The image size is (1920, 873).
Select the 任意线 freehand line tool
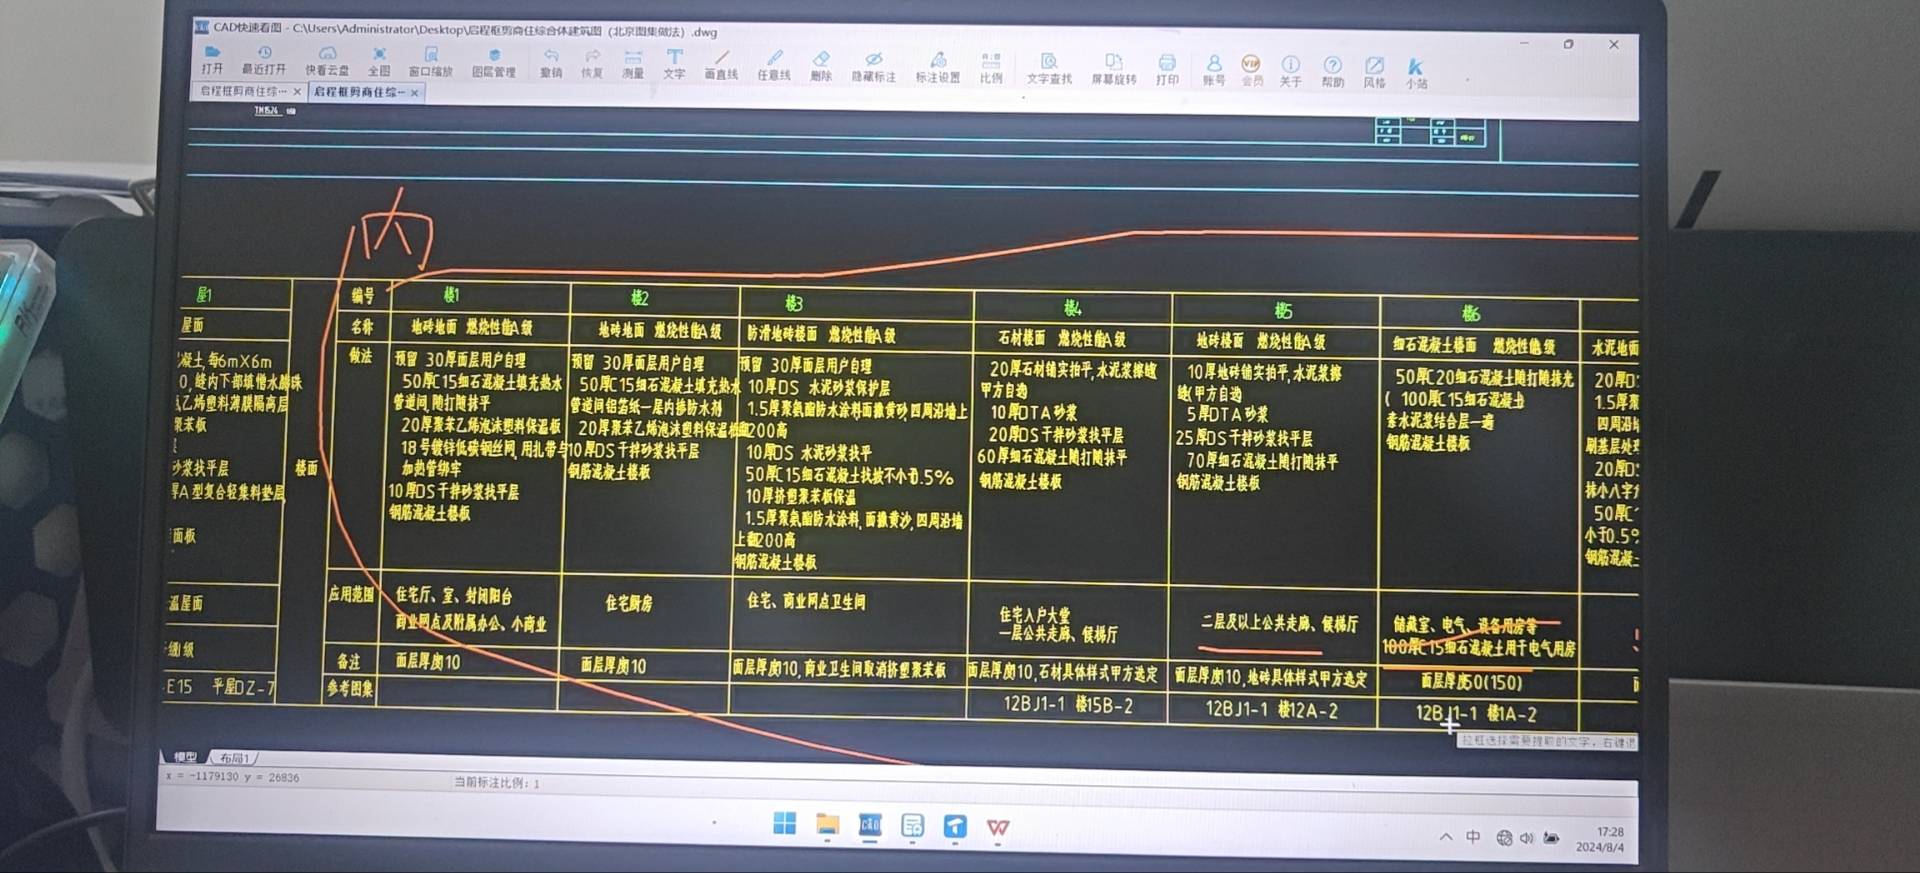tap(774, 67)
